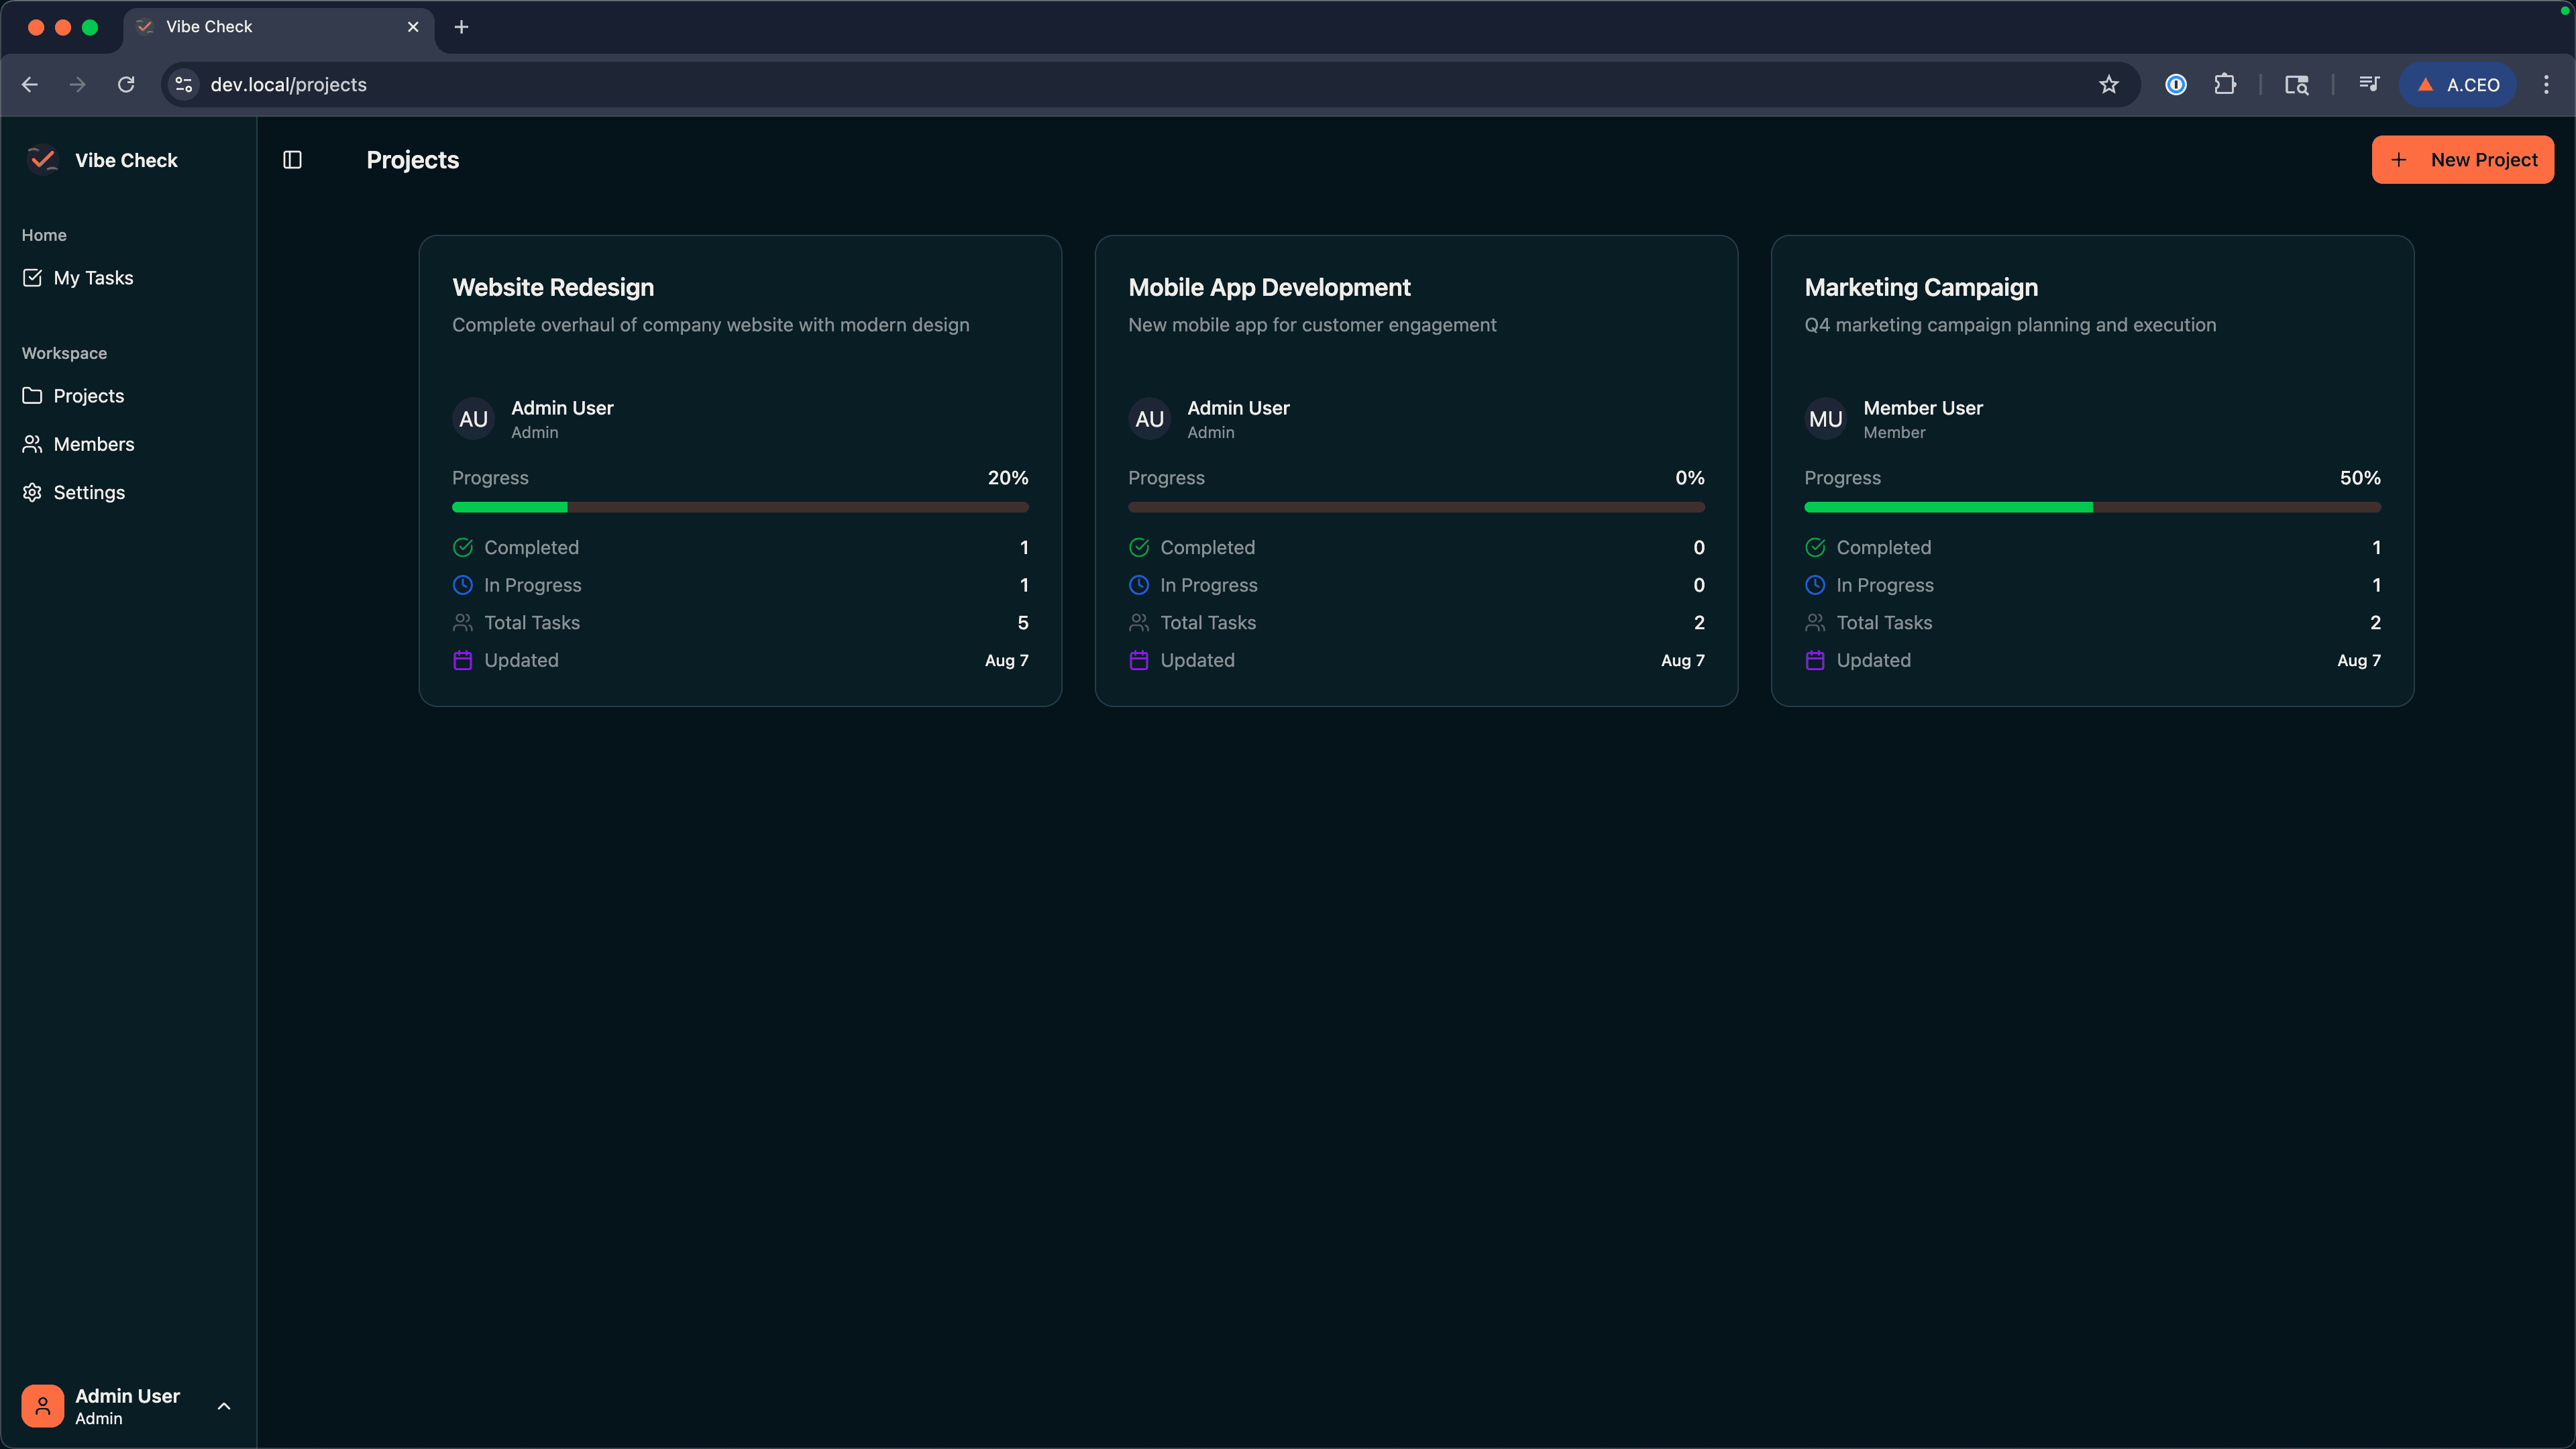This screenshot has height=1449, width=2576.
Task: Open the Website Redesign project title
Action: (x=553, y=288)
